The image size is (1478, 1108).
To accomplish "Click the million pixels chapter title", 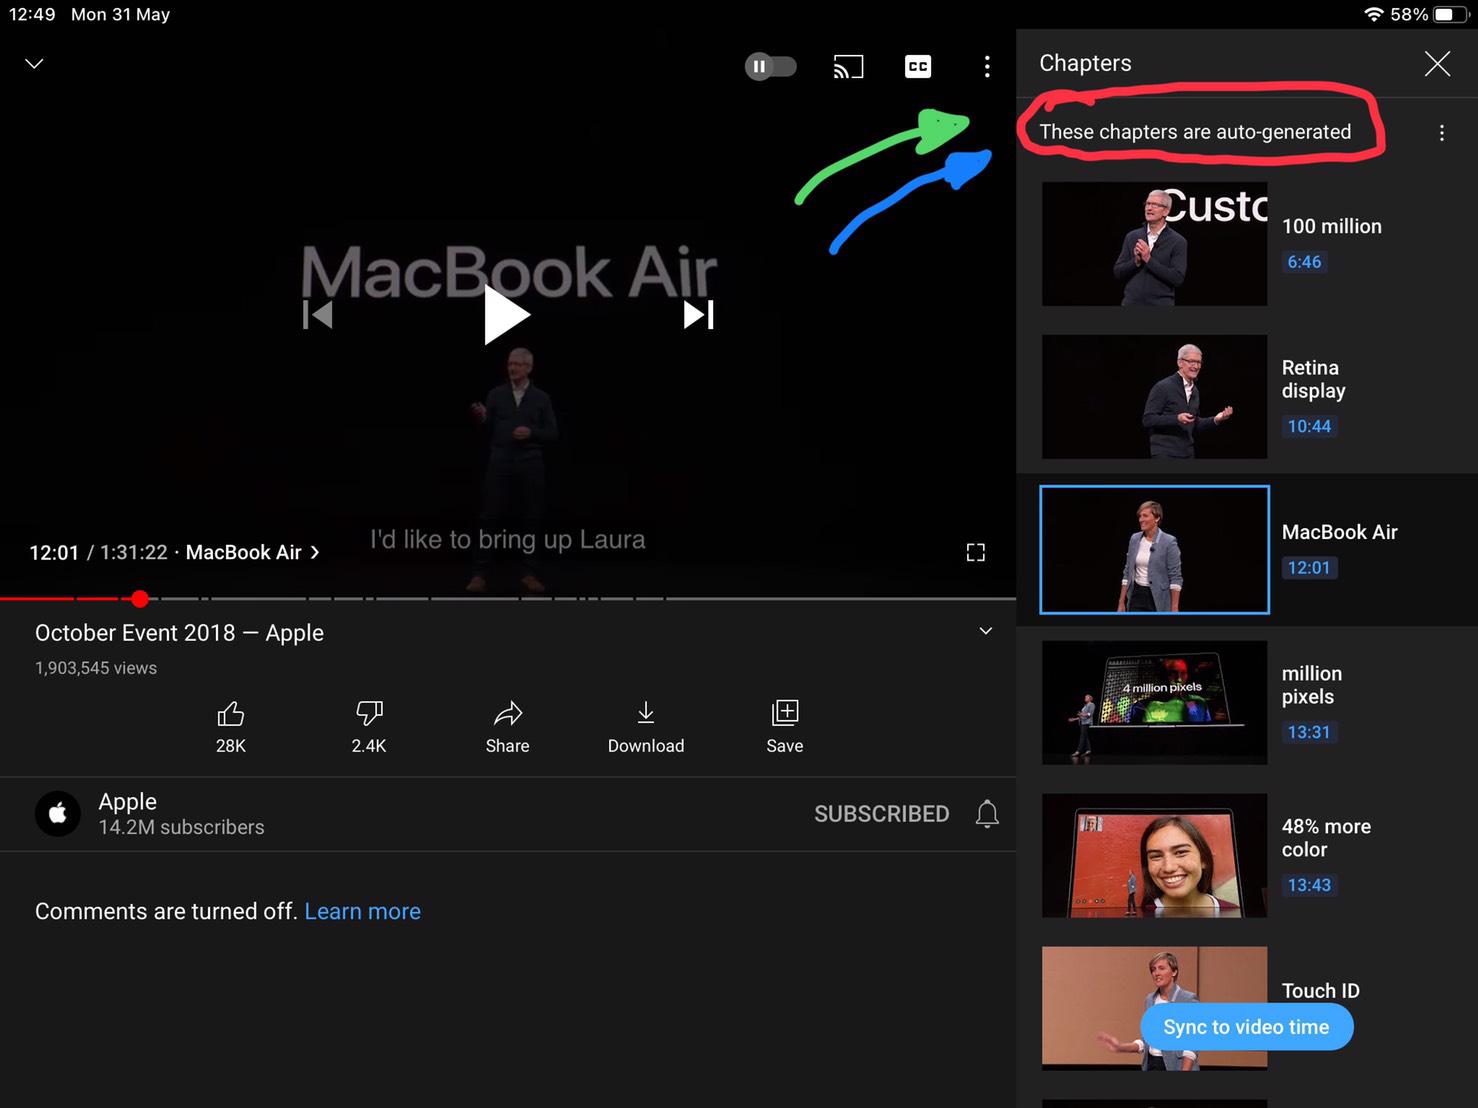I will pos(1311,685).
